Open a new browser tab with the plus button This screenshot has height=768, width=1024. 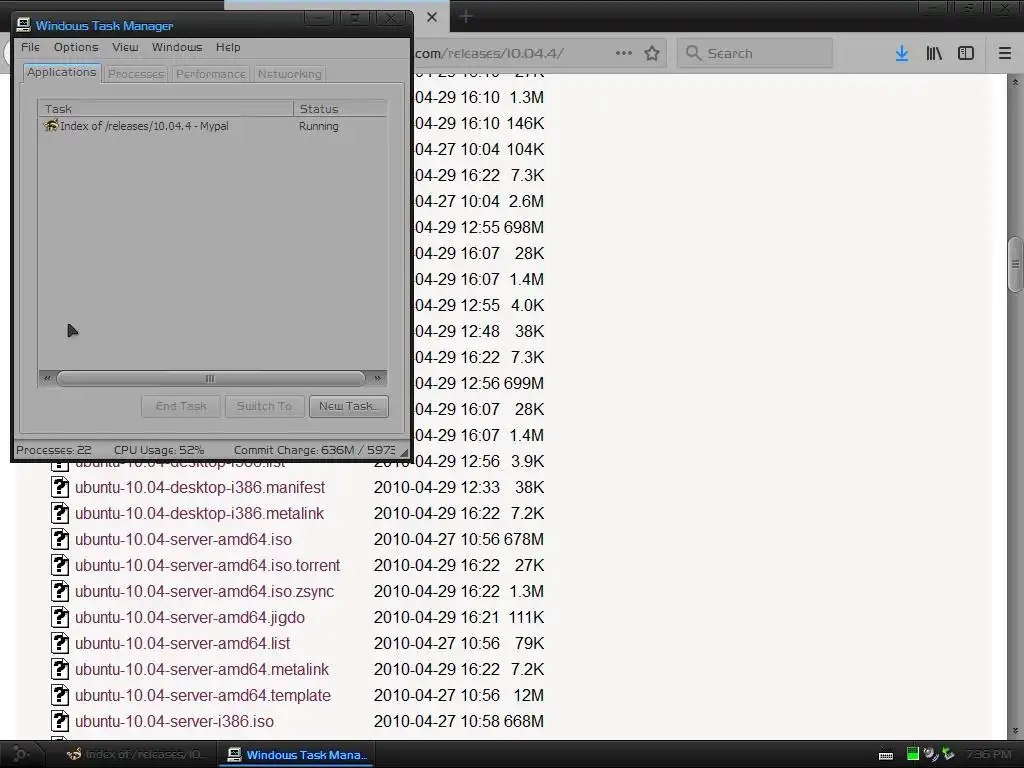(466, 16)
